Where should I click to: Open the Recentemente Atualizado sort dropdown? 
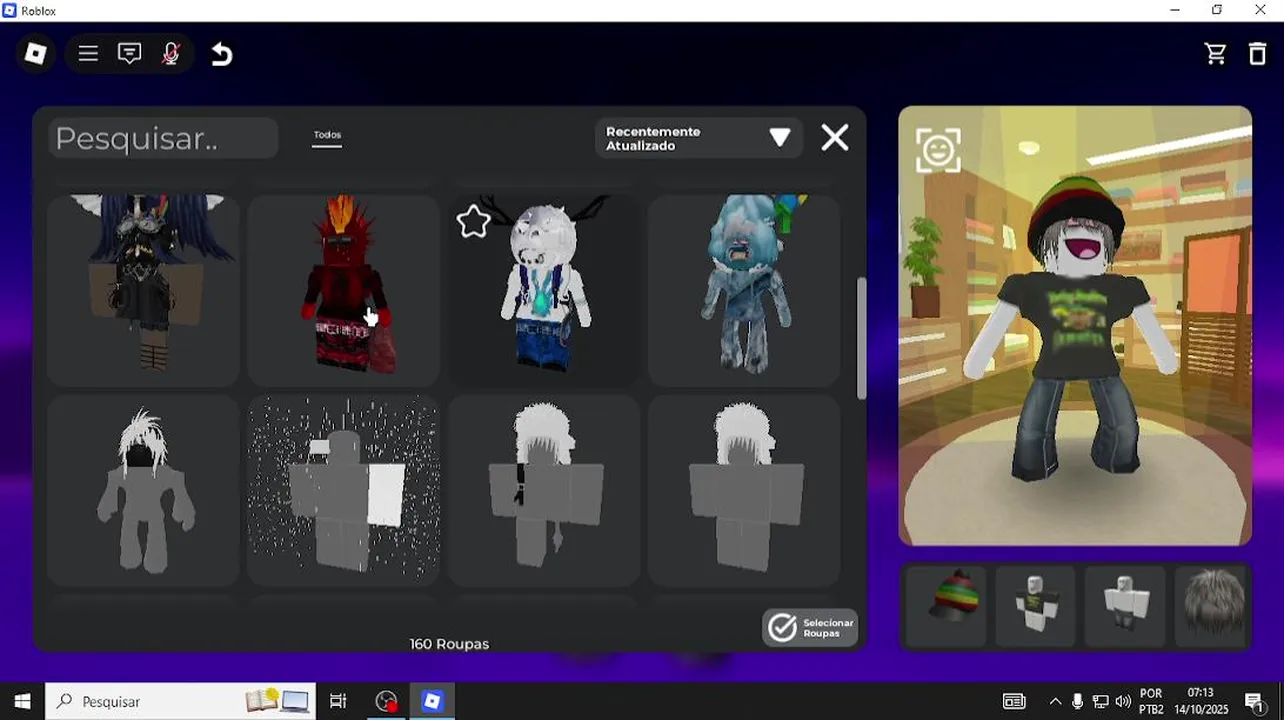698,138
